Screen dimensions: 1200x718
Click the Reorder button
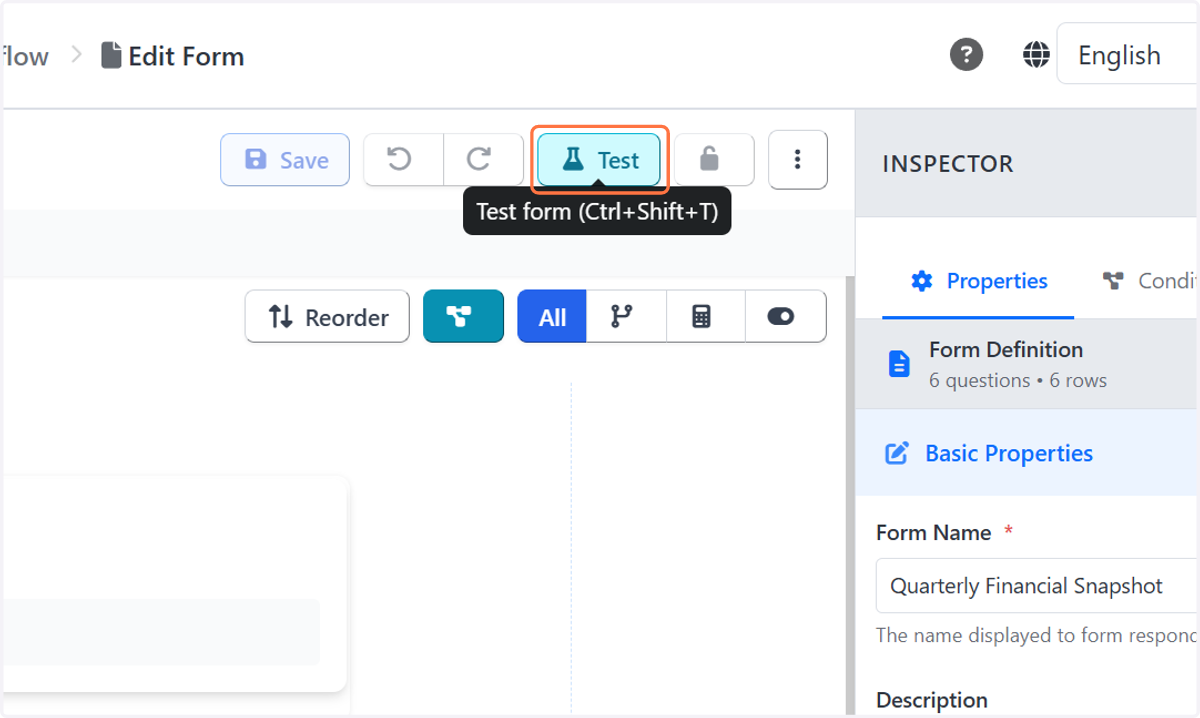(327, 317)
